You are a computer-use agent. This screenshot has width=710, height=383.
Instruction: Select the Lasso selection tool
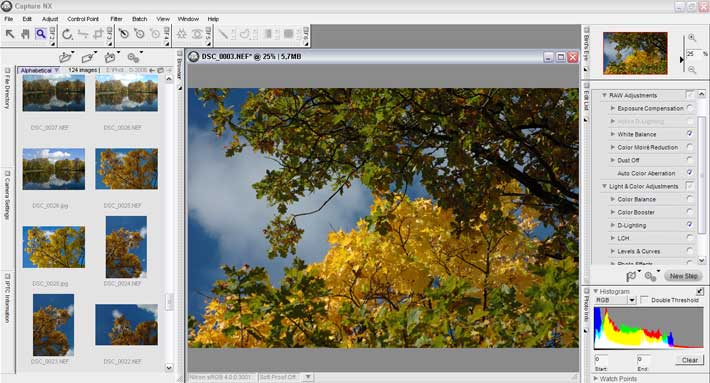click(245, 34)
